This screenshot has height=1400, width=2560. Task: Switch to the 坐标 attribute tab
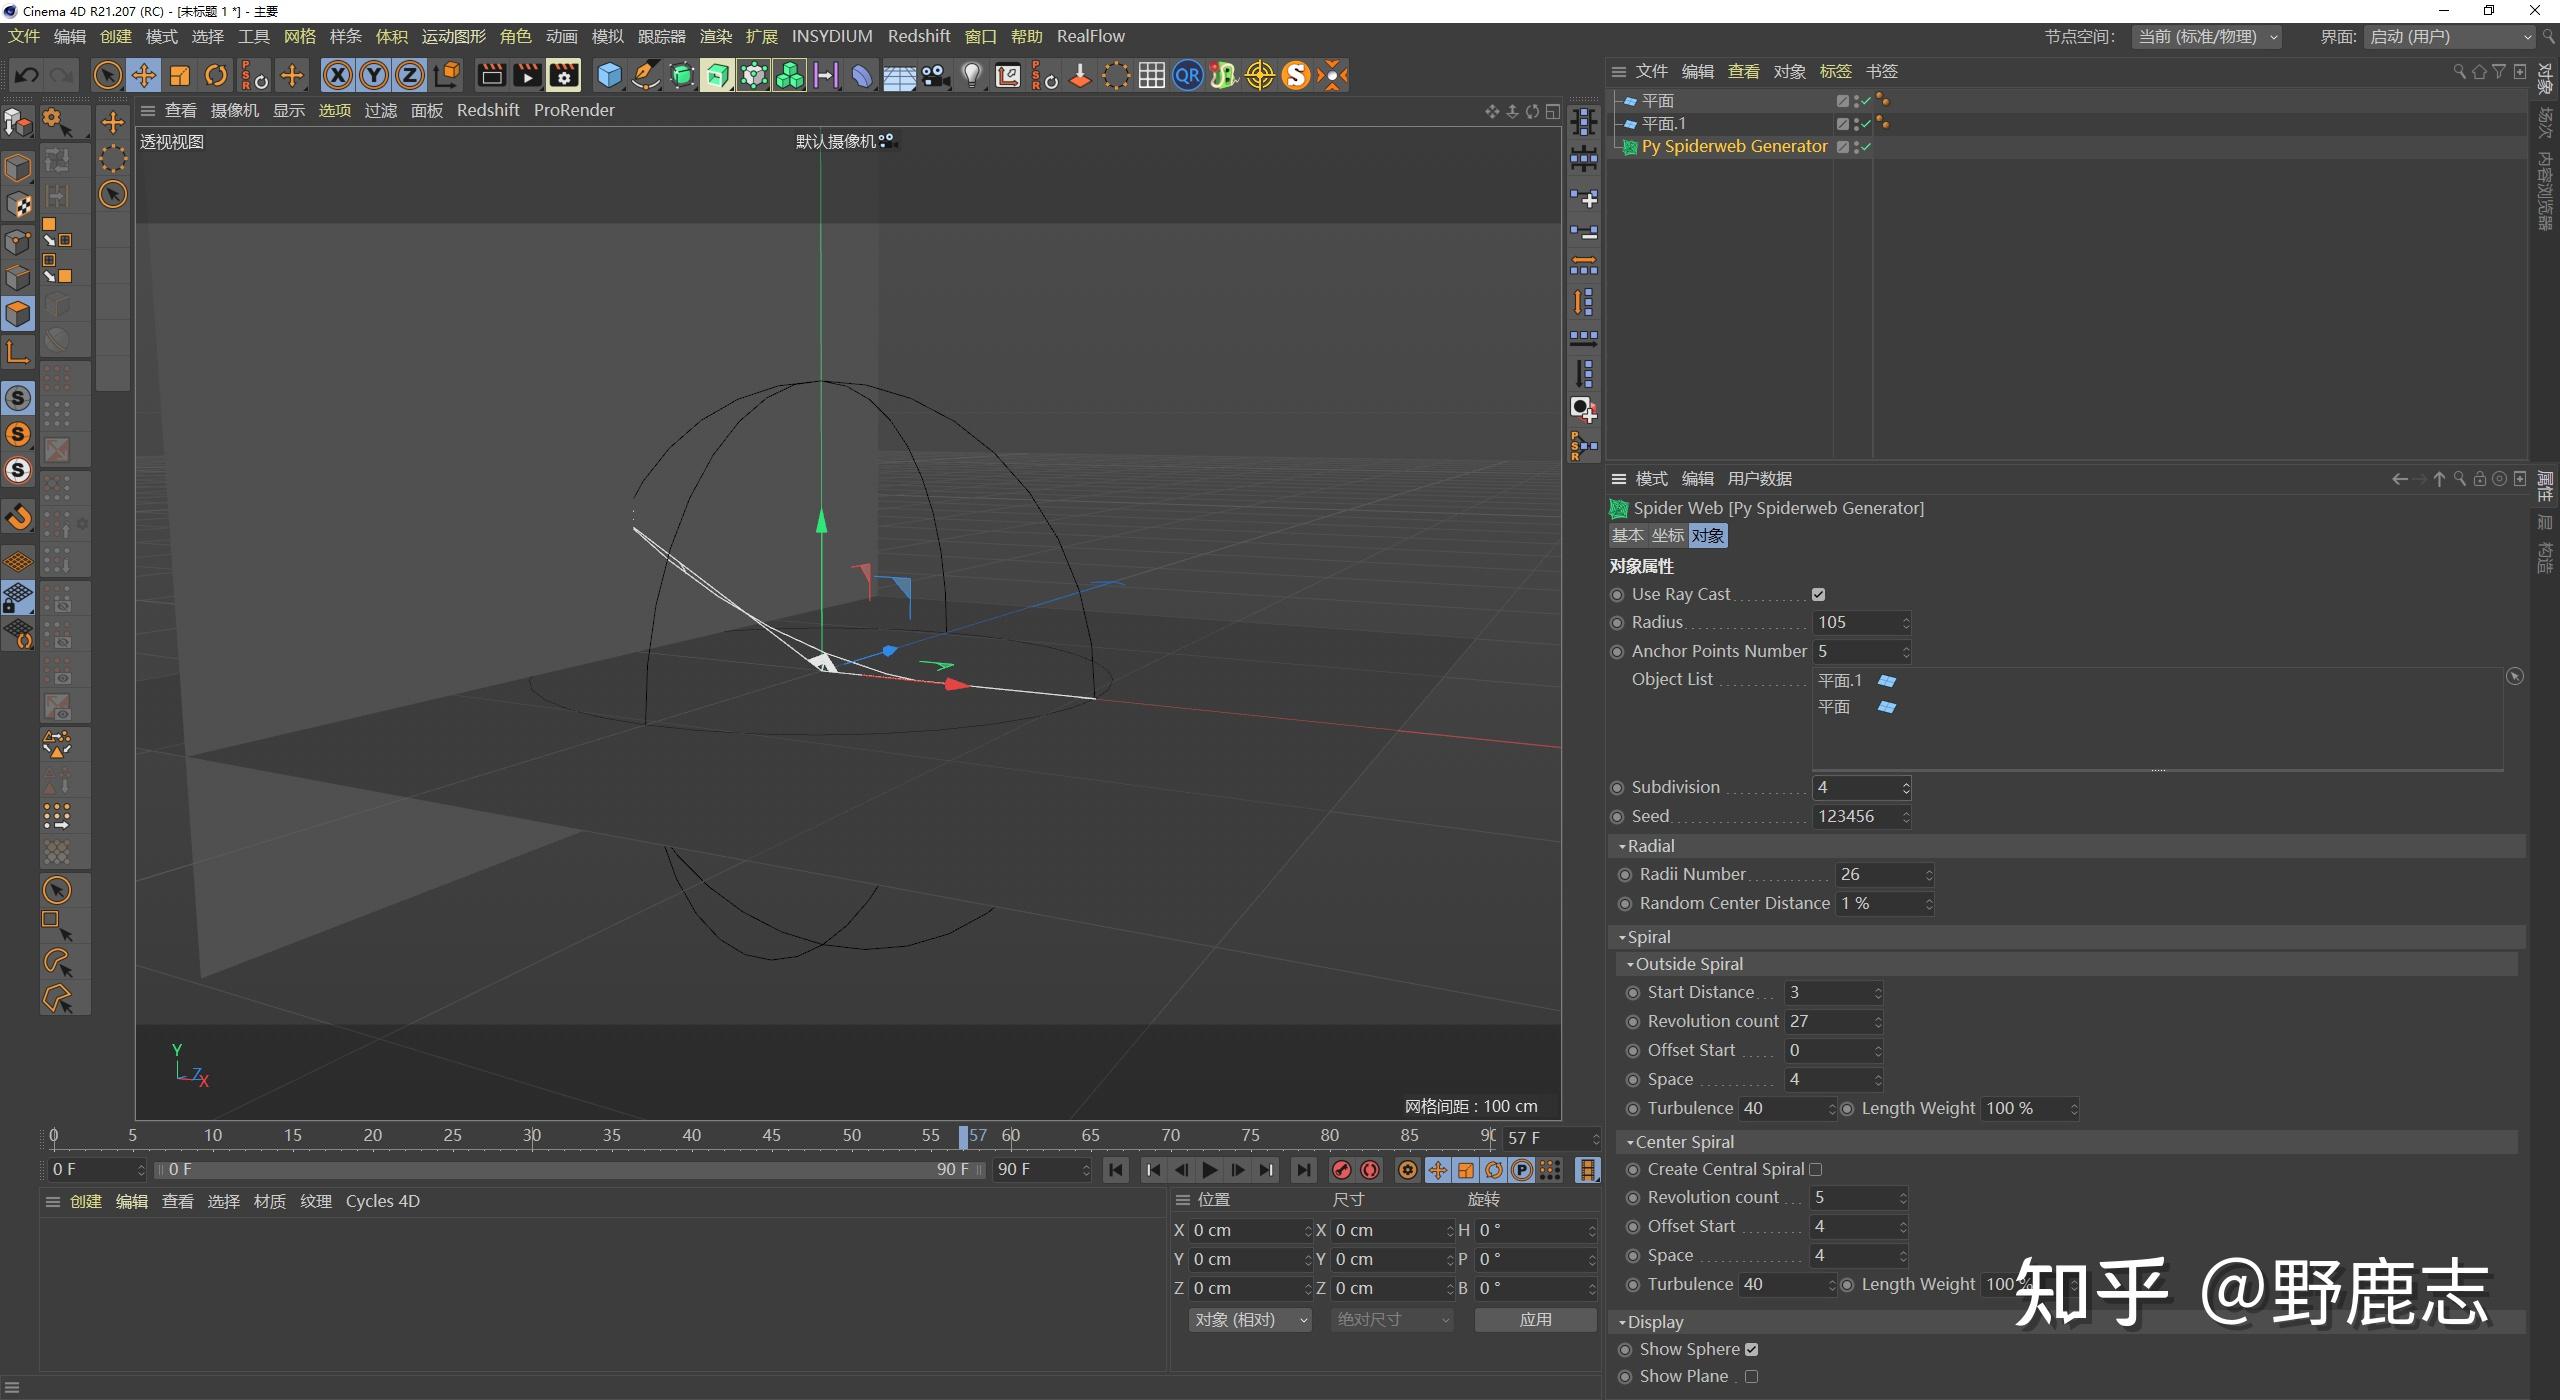point(1667,536)
